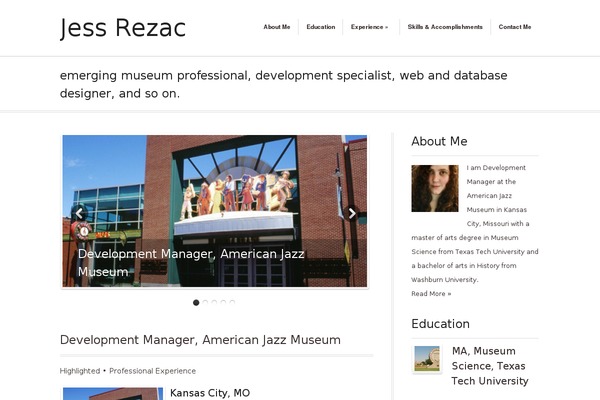Click the Texas Tech University thumbnail
600x400 pixels.
[x=427, y=359]
